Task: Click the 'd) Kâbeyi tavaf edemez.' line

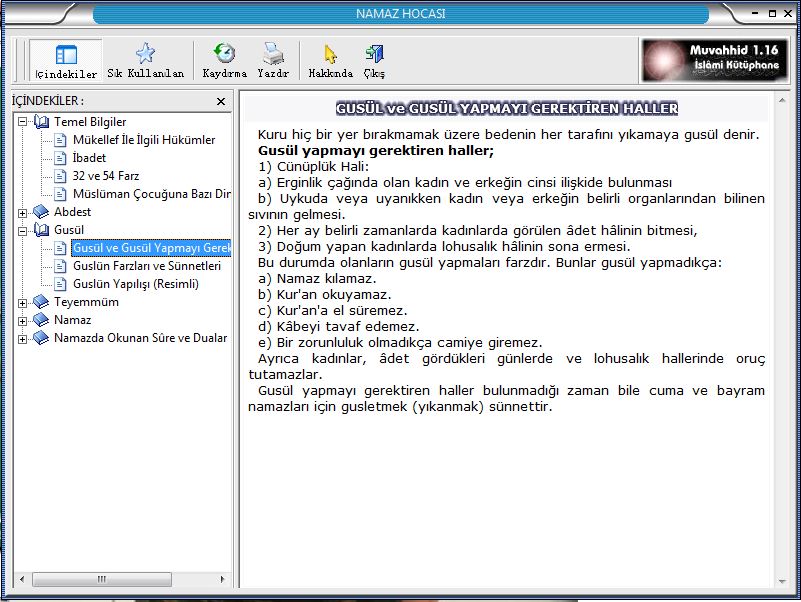Action: pyautogui.click(x=339, y=327)
